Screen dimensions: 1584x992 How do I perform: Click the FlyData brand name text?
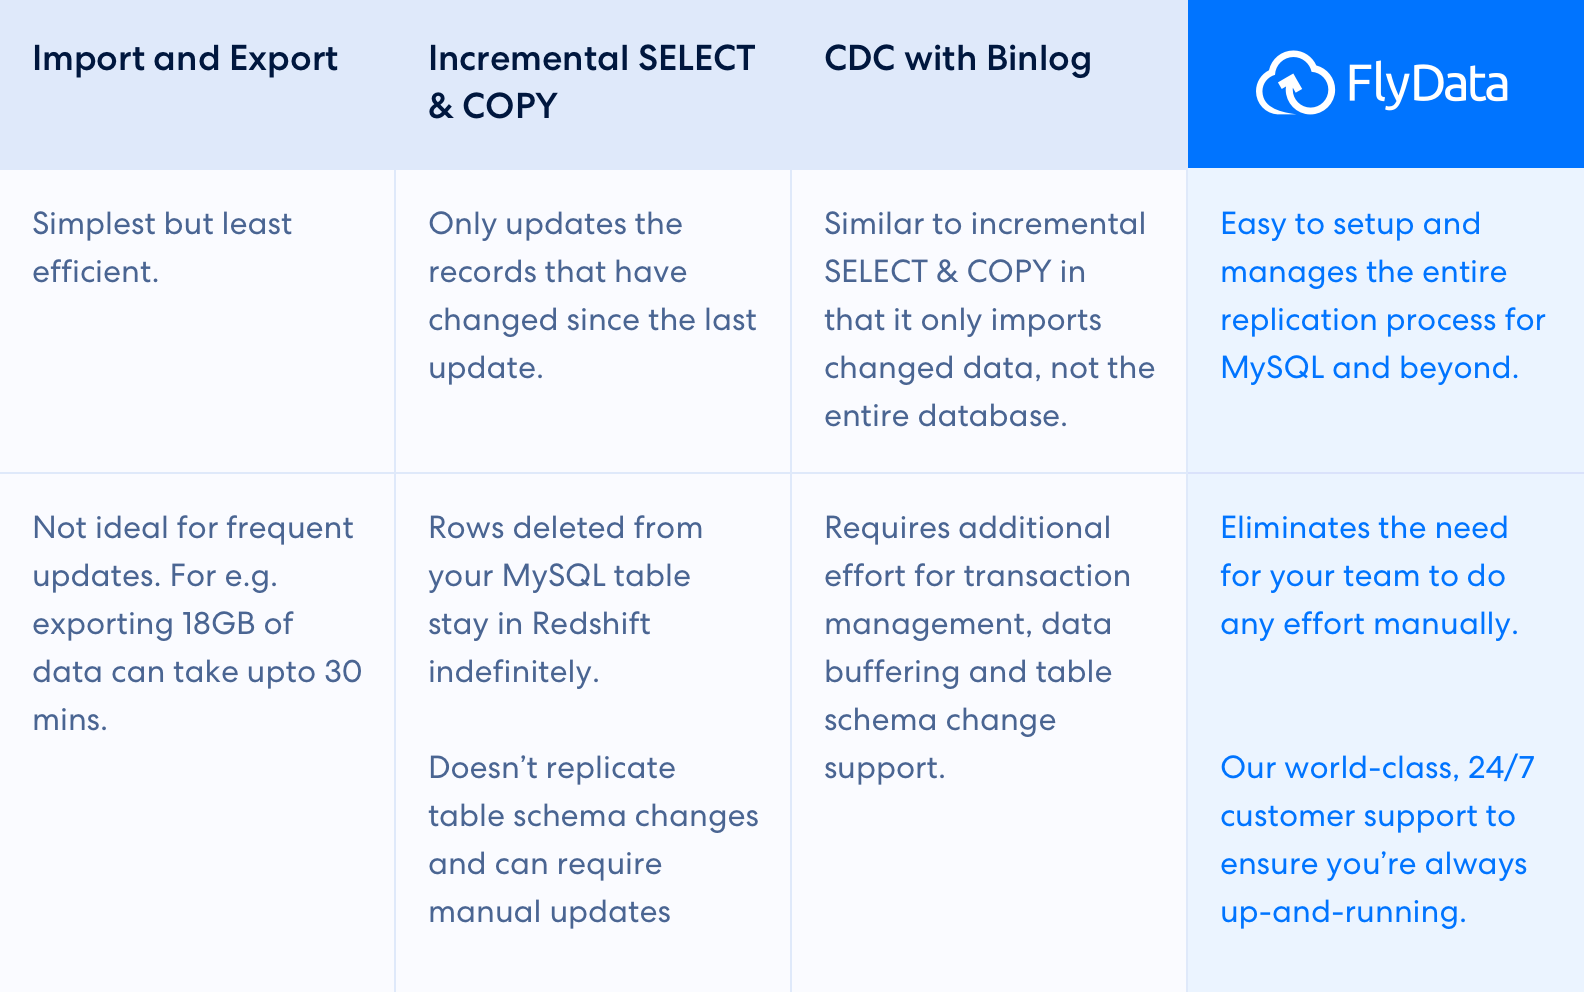1427,84
